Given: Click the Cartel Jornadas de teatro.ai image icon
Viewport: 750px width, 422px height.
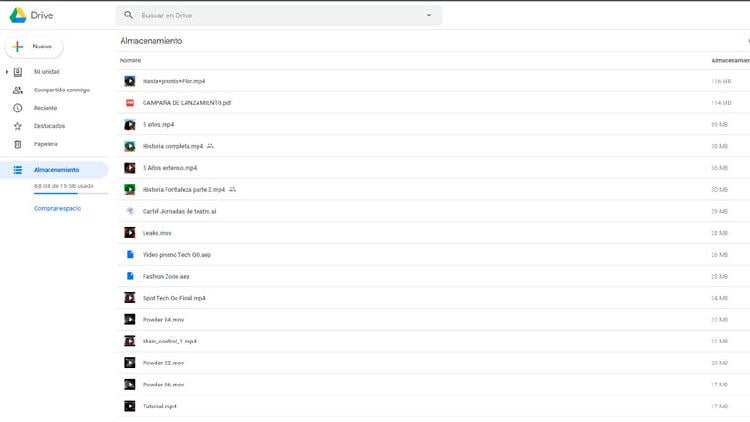Looking at the screenshot, I should coord(130,211).
